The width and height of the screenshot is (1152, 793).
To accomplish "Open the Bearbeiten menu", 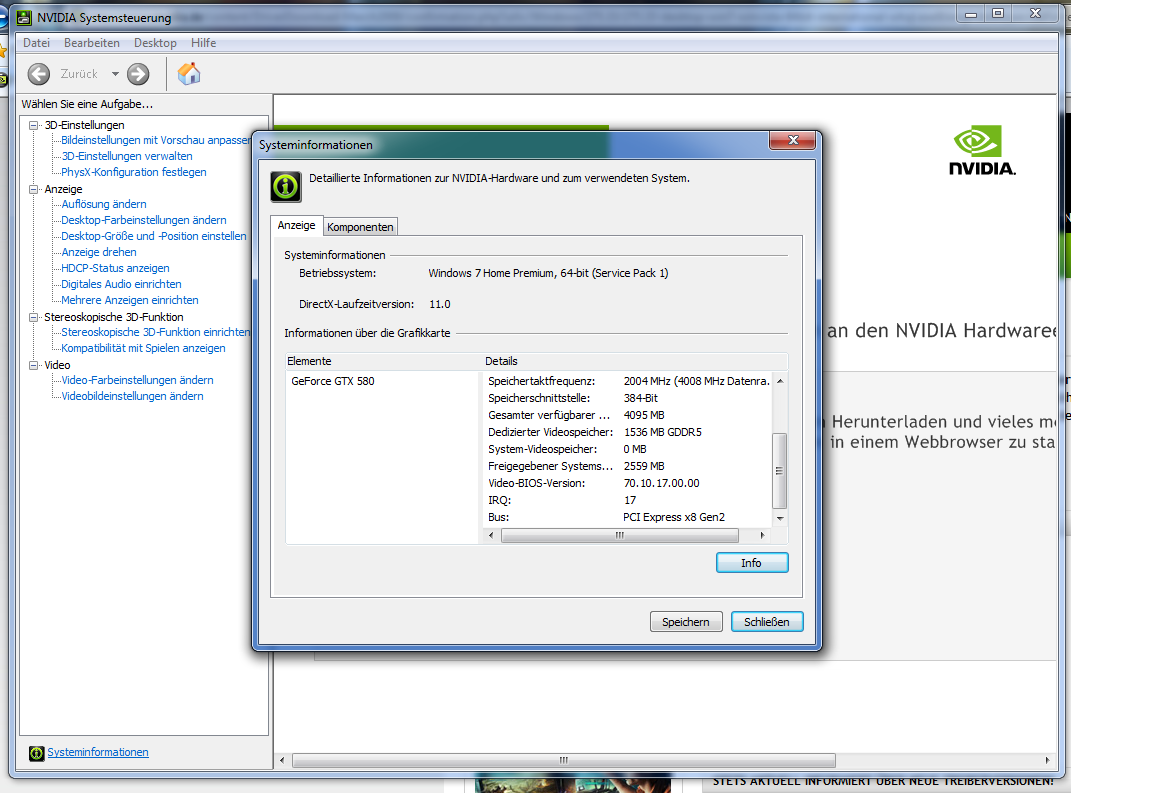I will (92, 43).
